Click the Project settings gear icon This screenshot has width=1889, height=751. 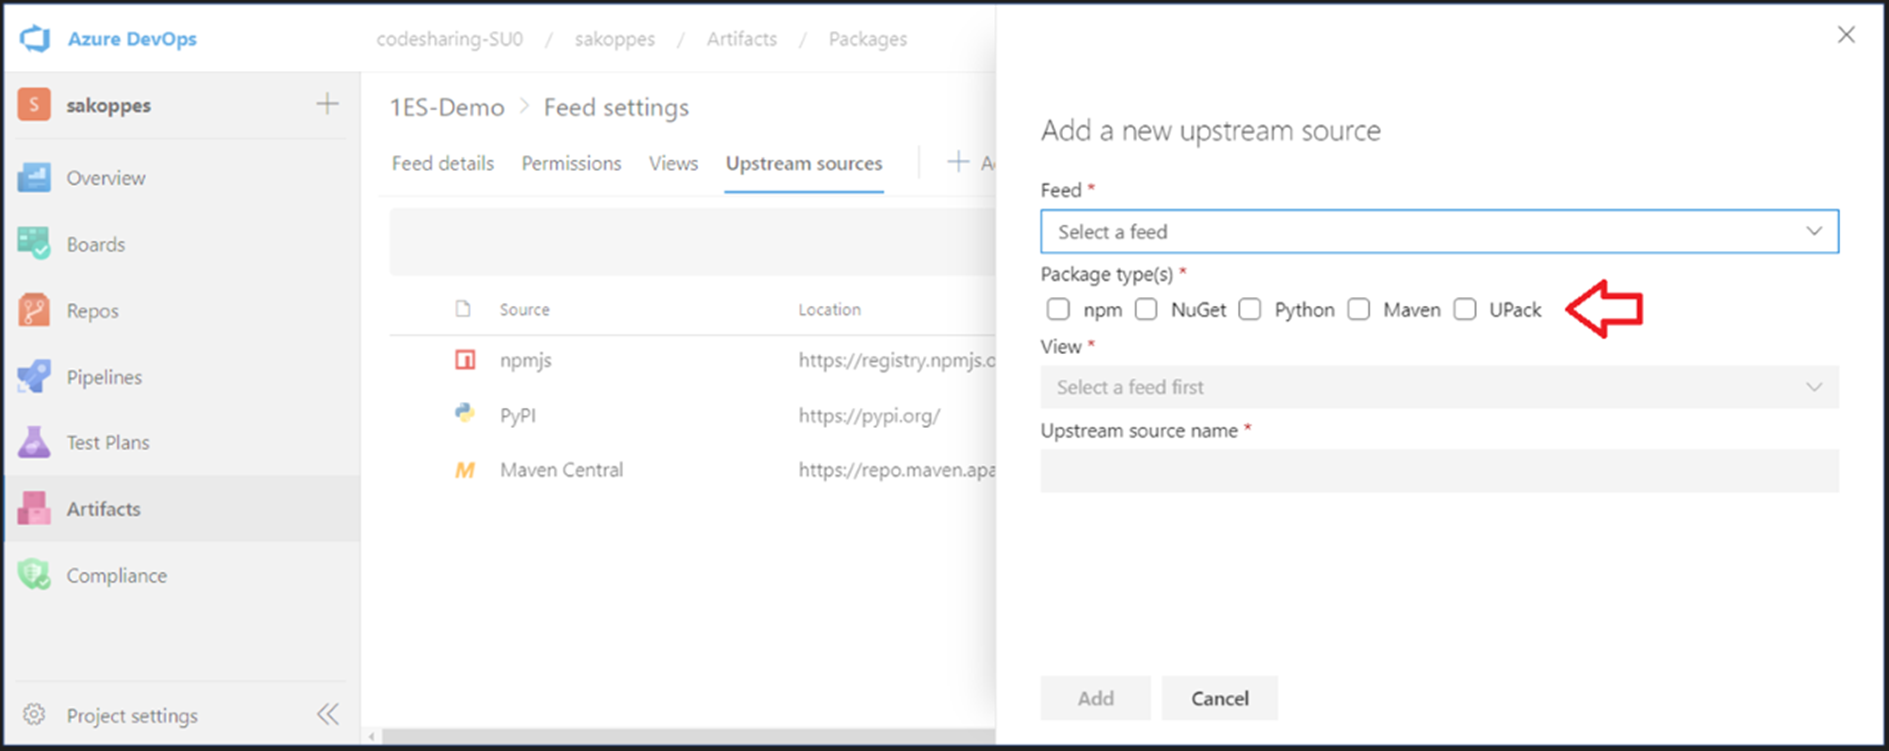(x=34, y=715)
